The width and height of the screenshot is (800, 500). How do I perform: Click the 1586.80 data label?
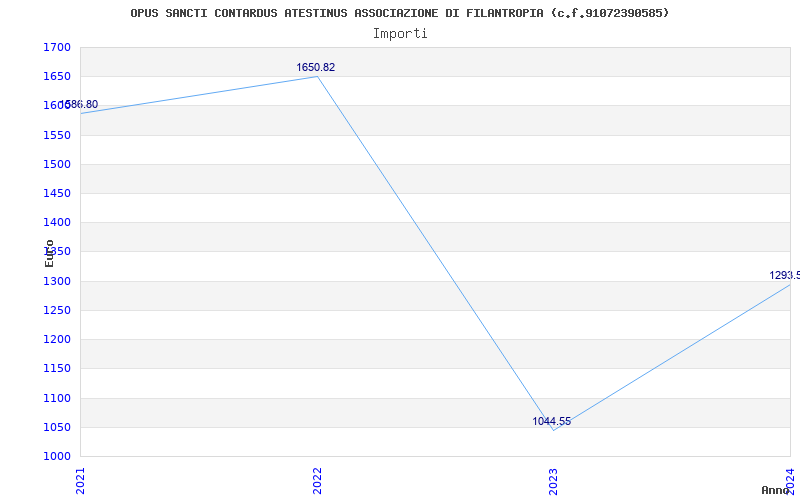[79, 105]
